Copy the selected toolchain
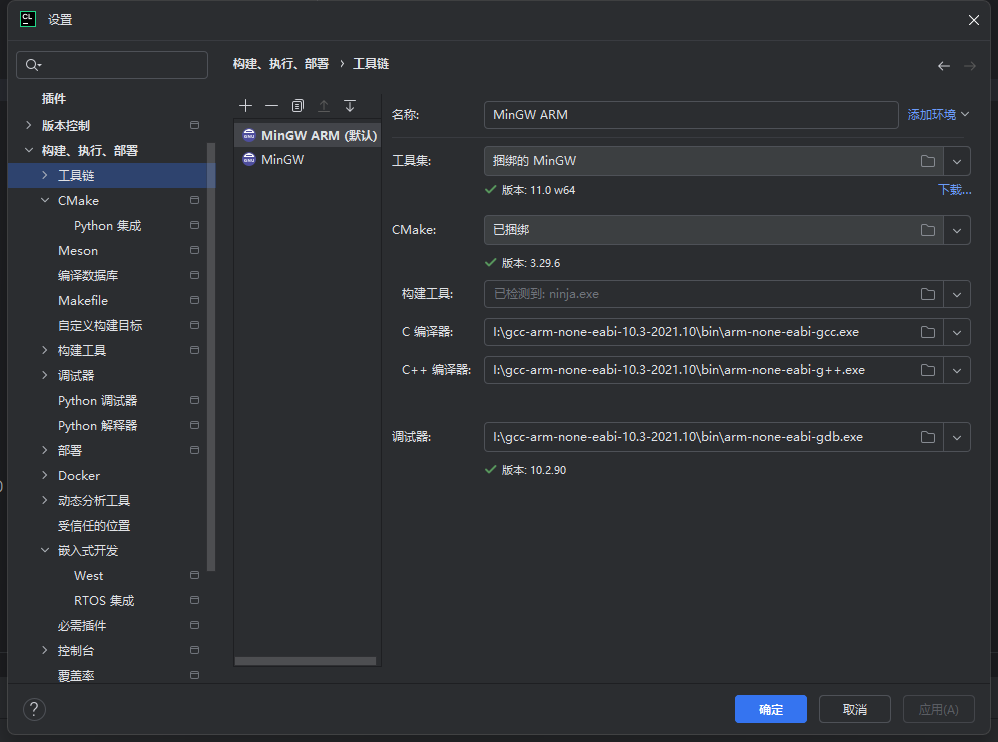Image resolution: width=998 pixels, height=742 pixels. coord(298,106)
